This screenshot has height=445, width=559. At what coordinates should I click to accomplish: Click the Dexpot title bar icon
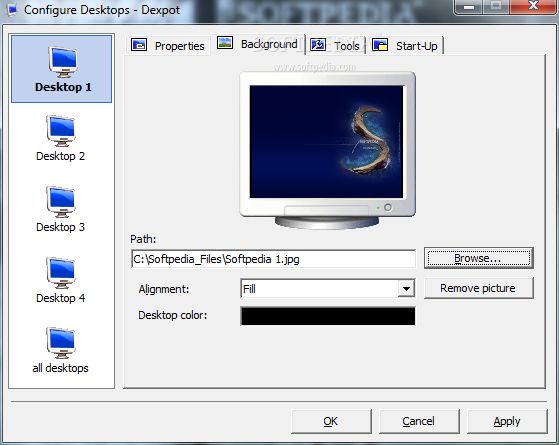click(12, 10)
